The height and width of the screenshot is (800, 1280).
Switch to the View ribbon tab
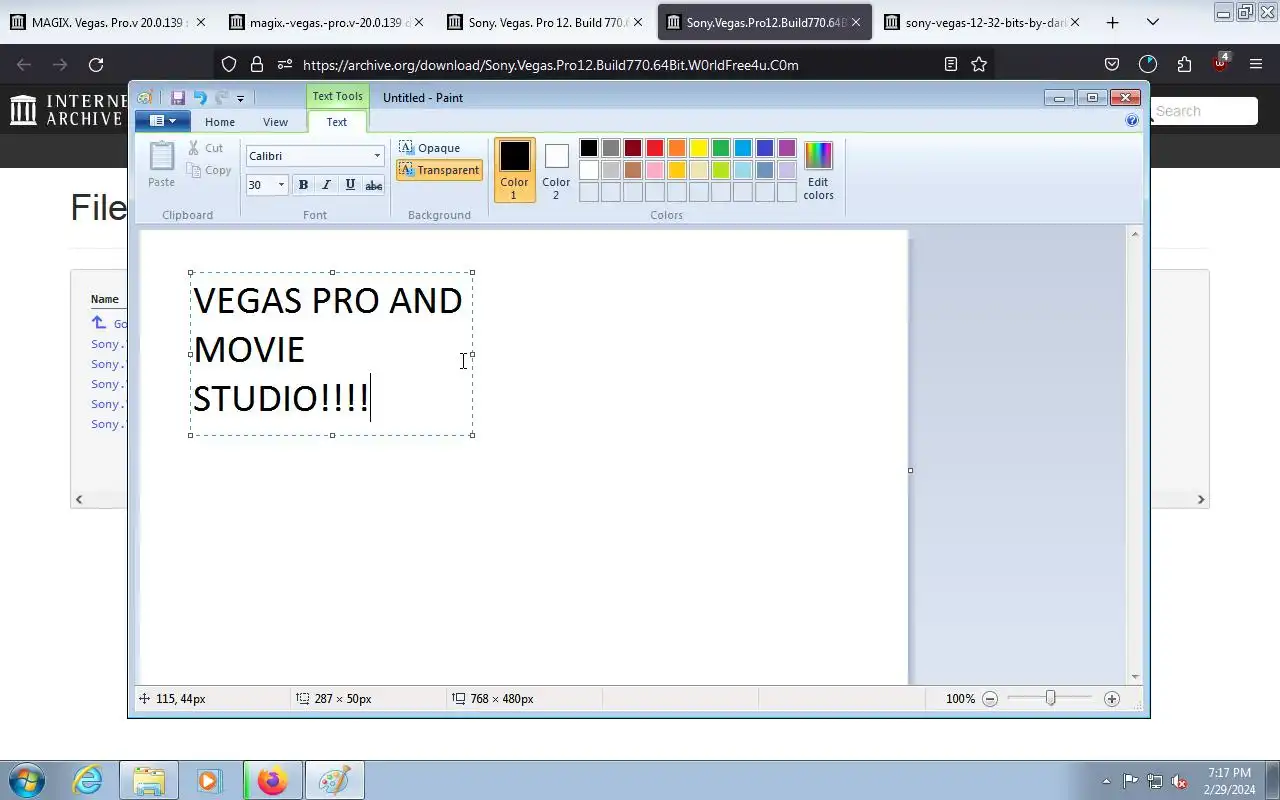[275, 122]
